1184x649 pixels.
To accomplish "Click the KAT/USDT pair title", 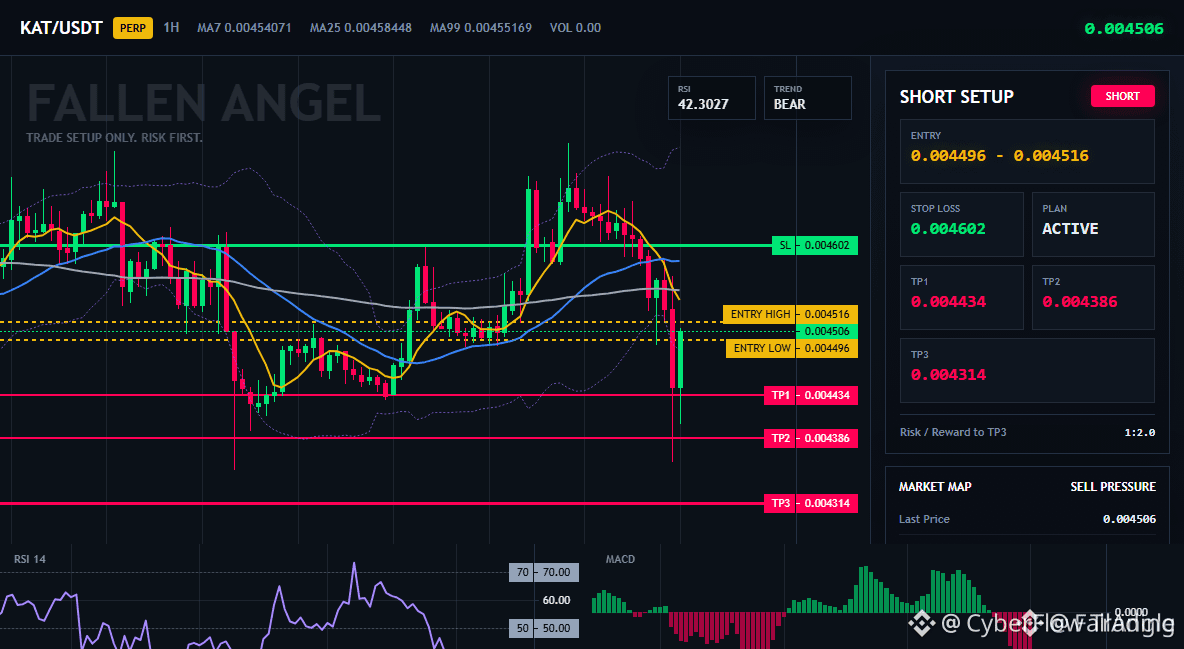I will pyautogui.click(x=61, y=28).
